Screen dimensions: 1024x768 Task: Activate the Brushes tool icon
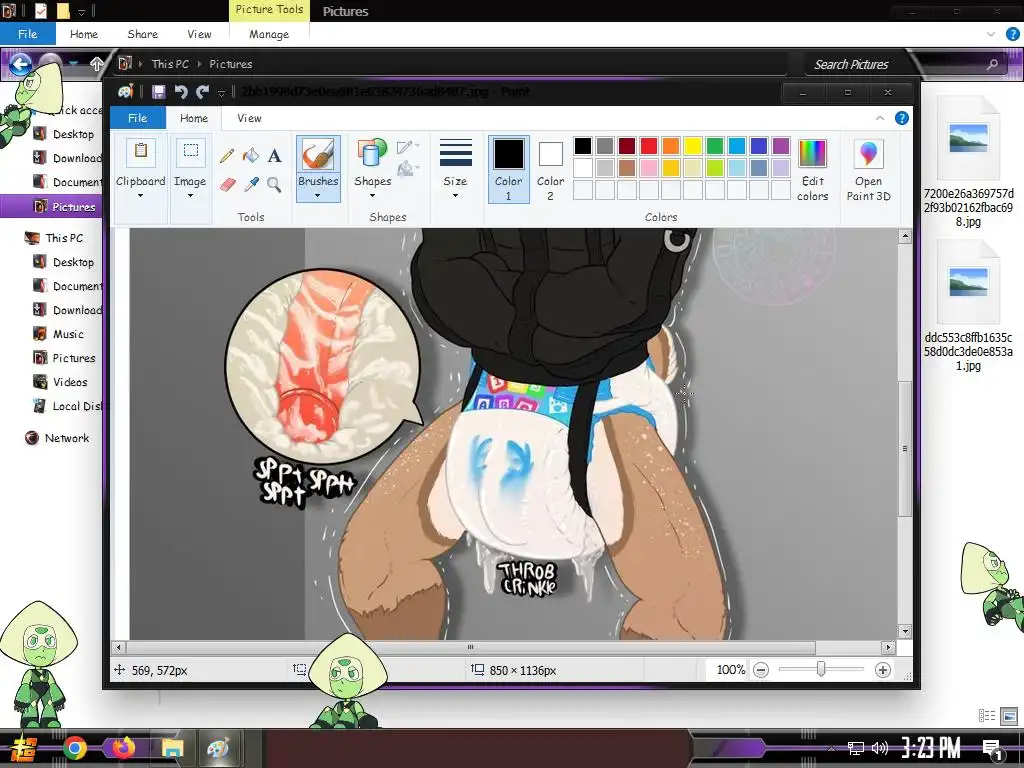318,155
